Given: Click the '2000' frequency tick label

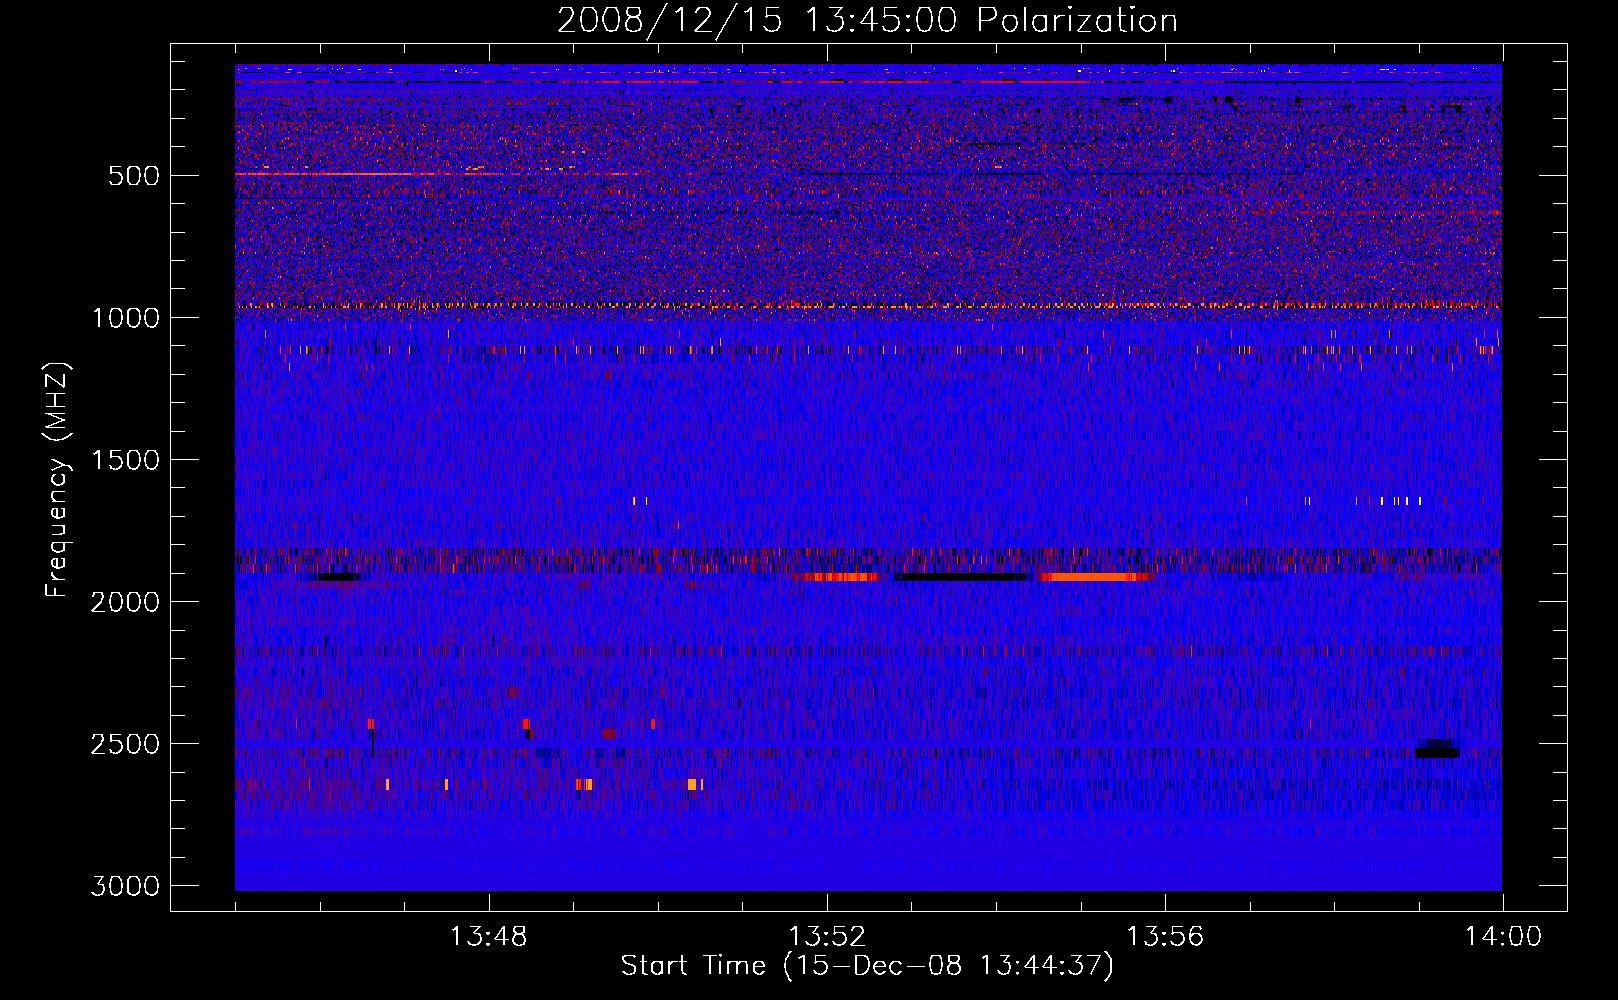Looking at the screenshot, I should (x=125, y=602).
